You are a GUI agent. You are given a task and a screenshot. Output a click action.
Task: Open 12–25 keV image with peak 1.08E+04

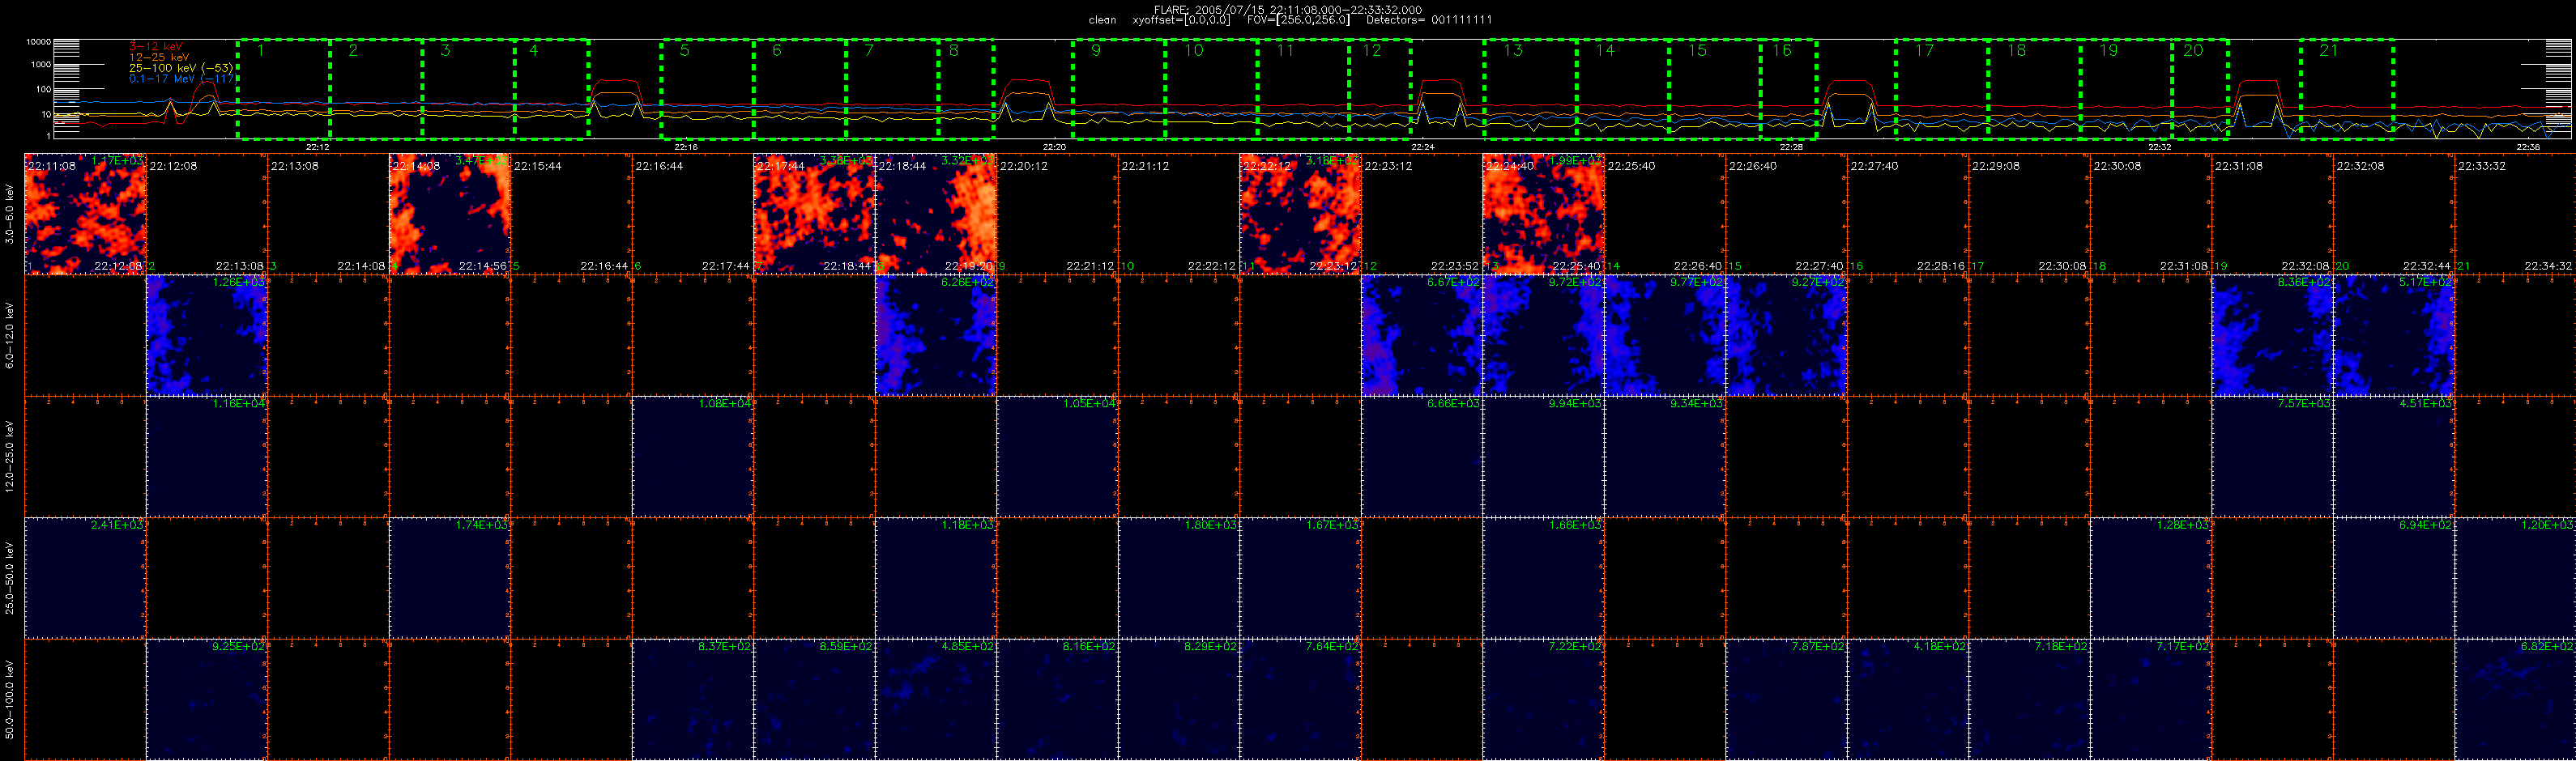point(693,457)
